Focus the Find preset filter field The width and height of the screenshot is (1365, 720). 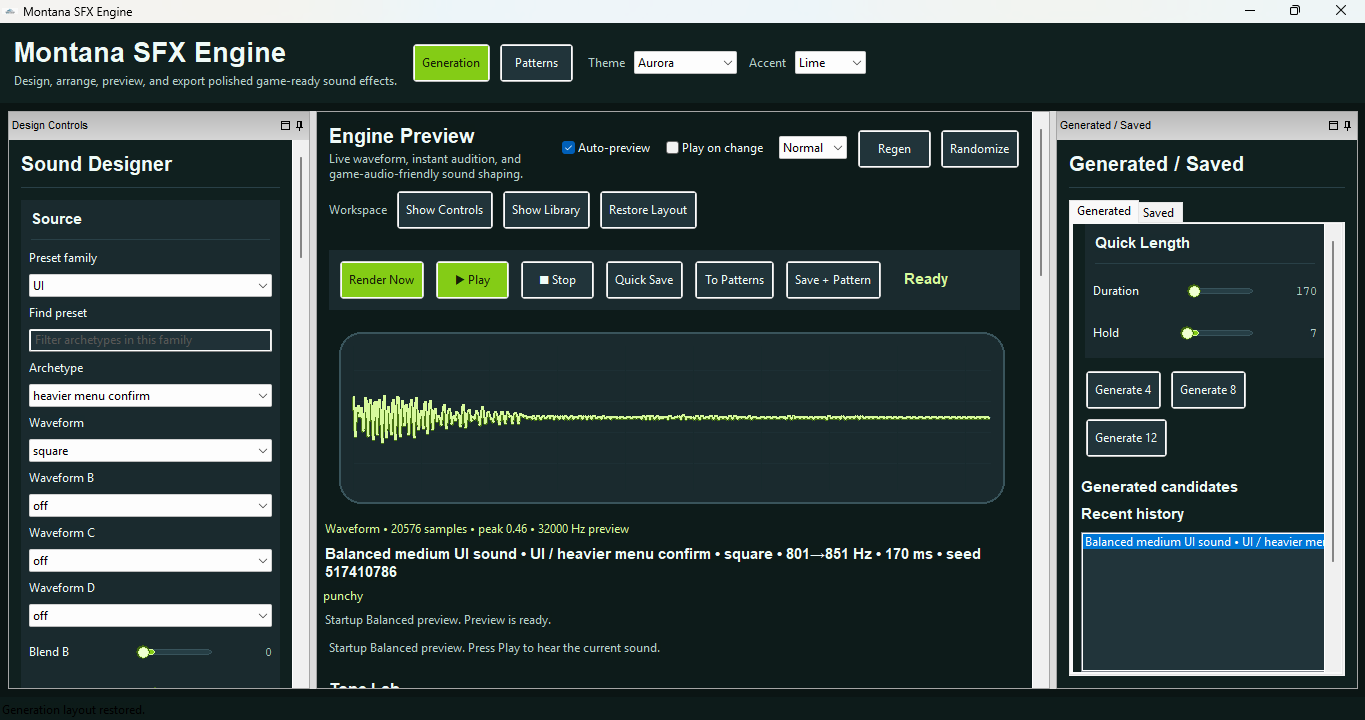point(150,340)
